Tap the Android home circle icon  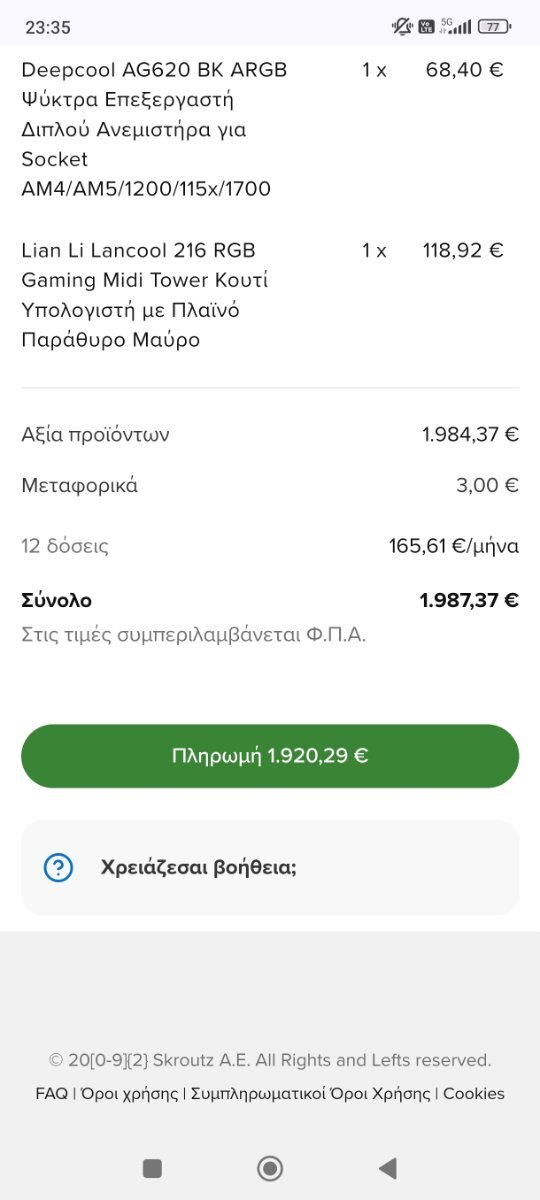point(270,1167)
